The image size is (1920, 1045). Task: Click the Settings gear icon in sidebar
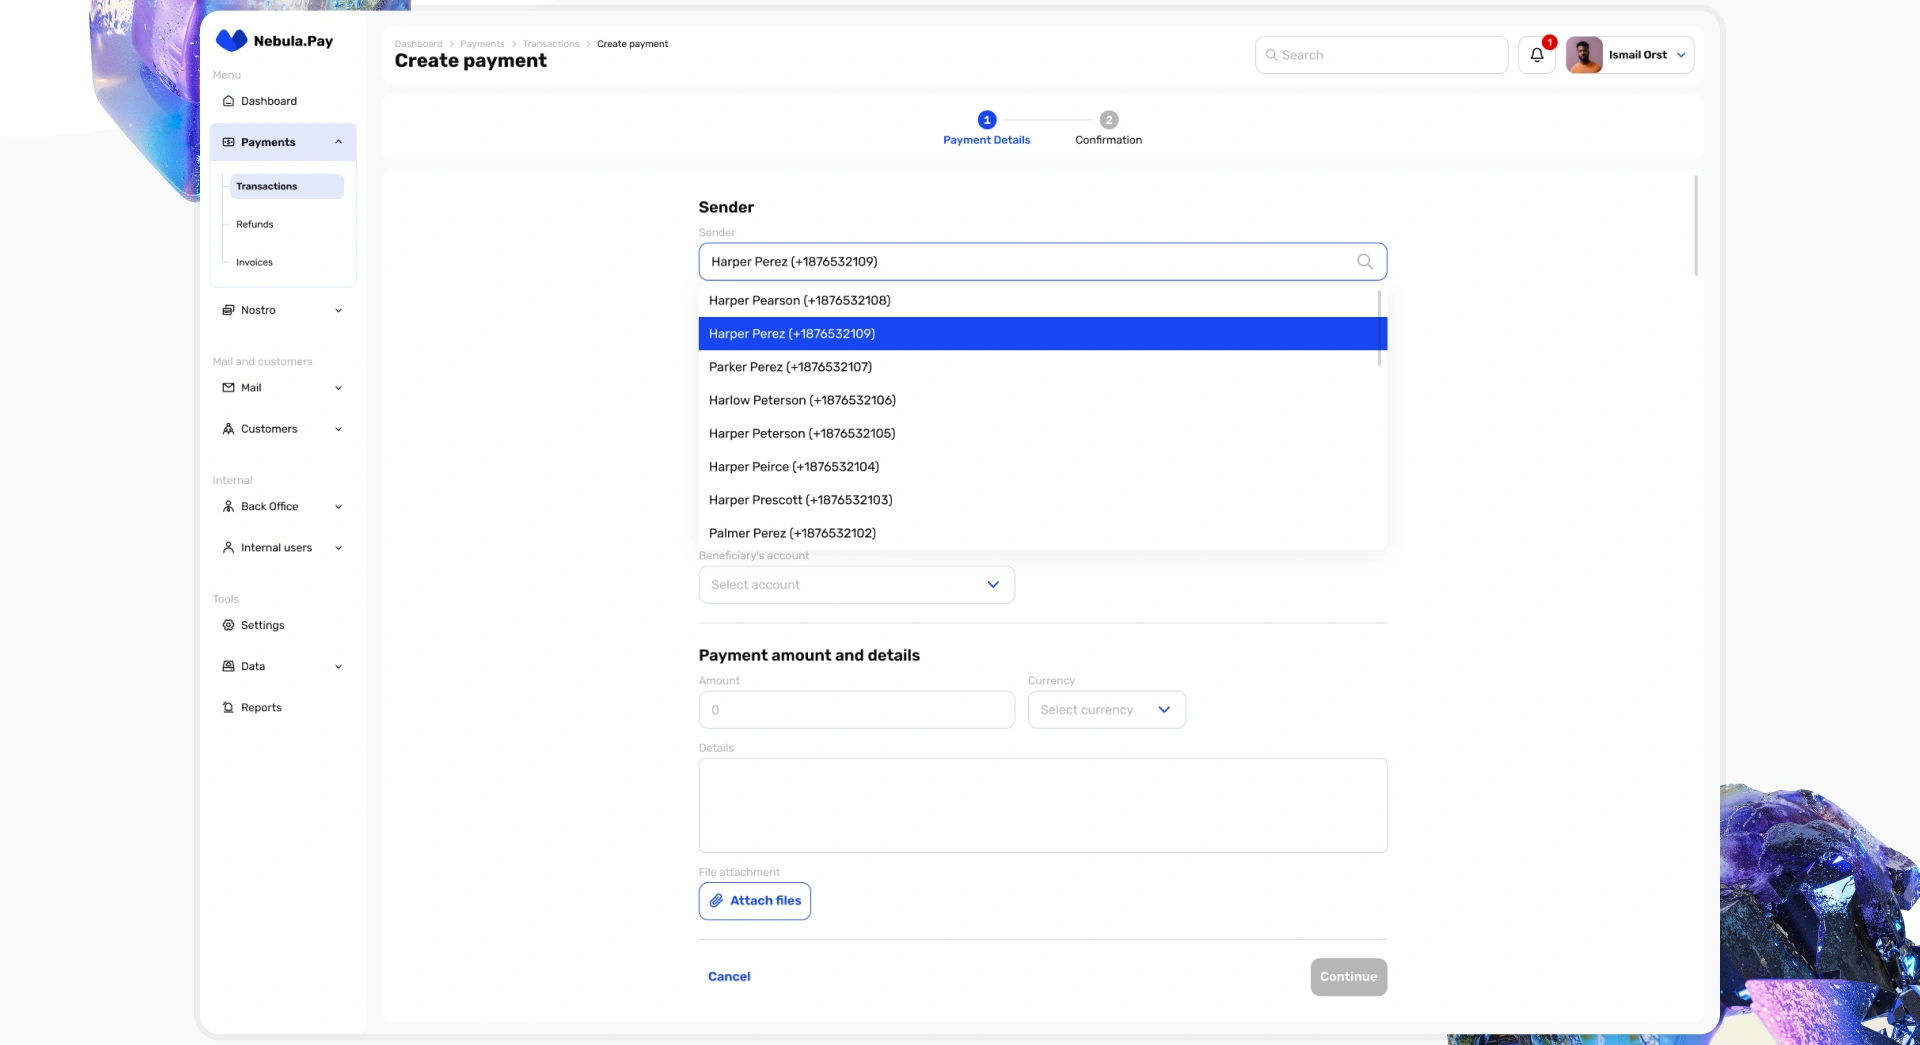click(x=228, y=625)
